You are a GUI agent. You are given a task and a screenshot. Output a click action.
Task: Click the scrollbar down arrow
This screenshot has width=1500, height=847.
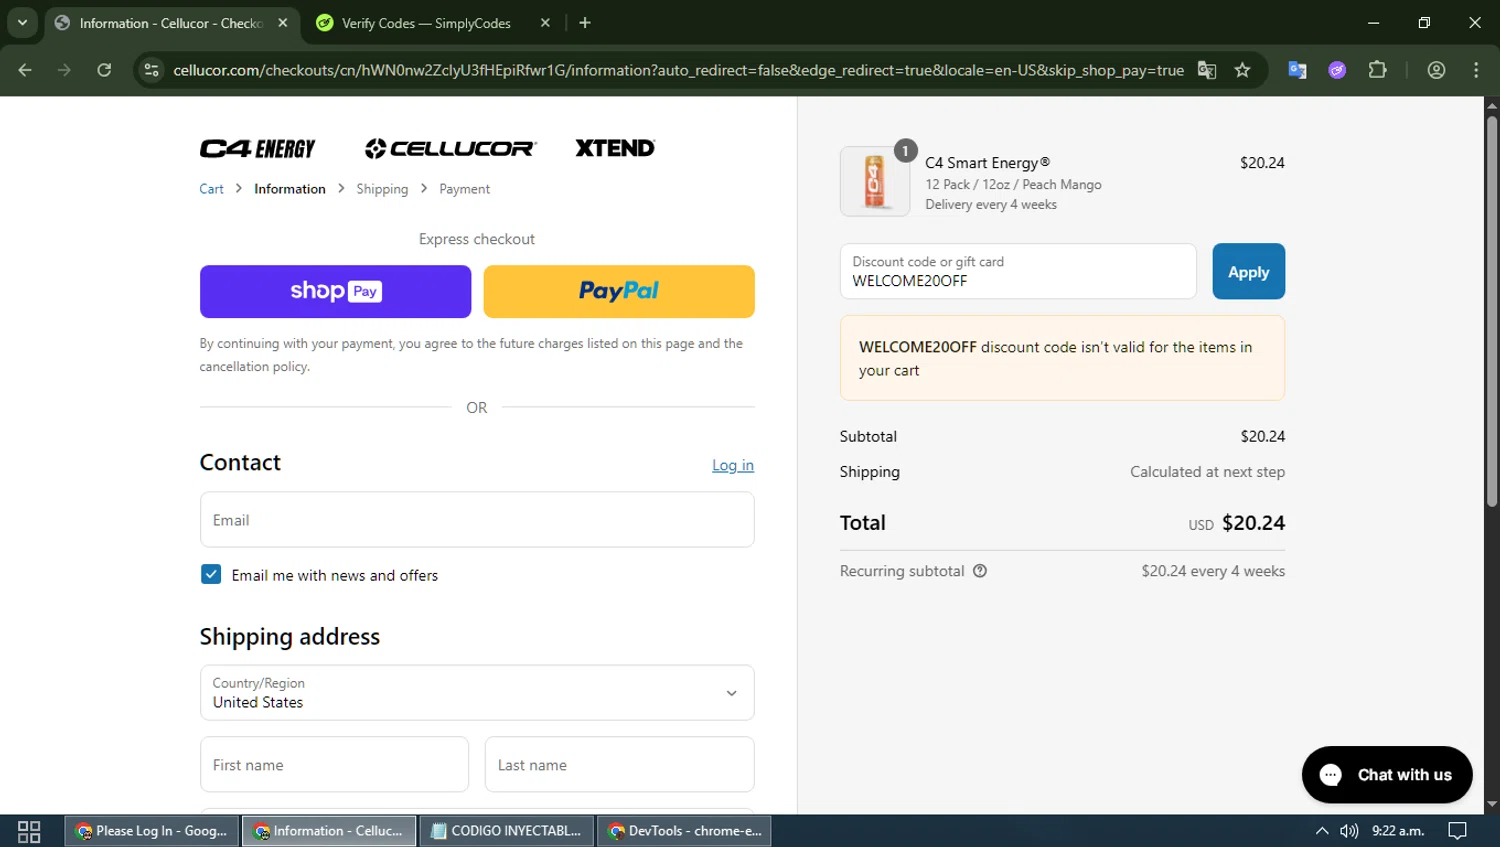tap(1492, 804)
